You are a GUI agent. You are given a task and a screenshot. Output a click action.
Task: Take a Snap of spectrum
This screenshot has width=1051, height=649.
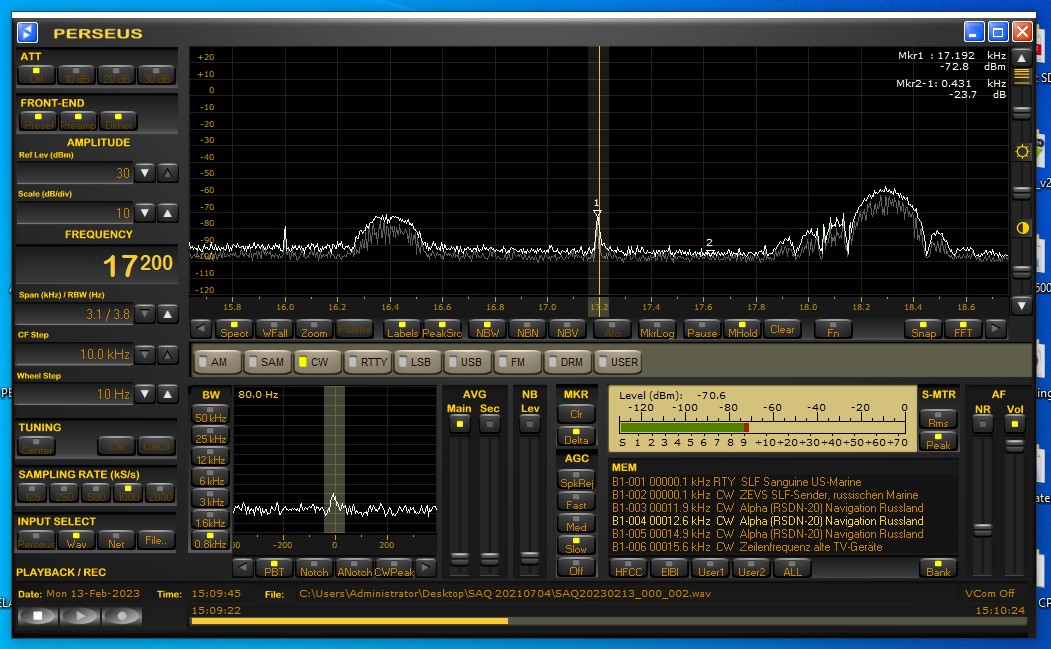click(923, 329)
